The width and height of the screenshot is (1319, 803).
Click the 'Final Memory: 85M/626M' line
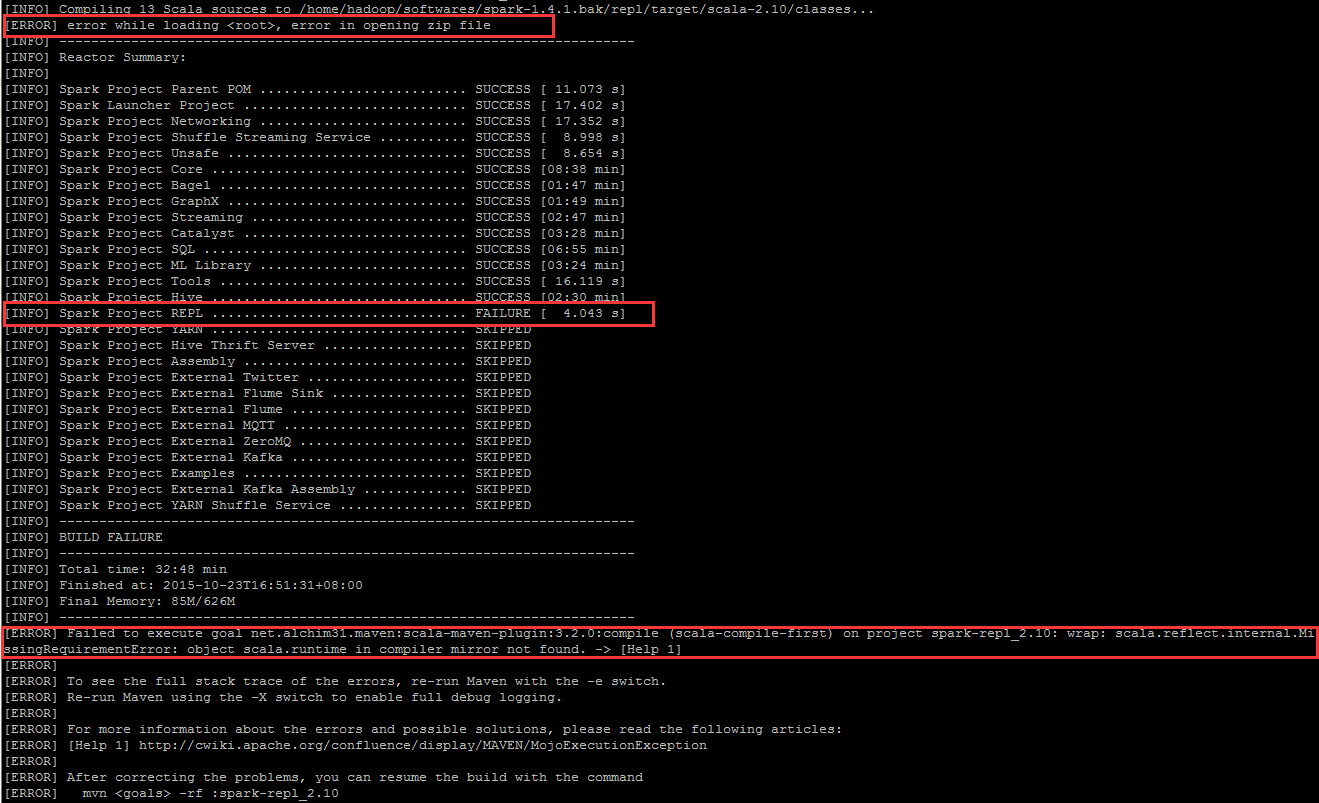point(120,601)
